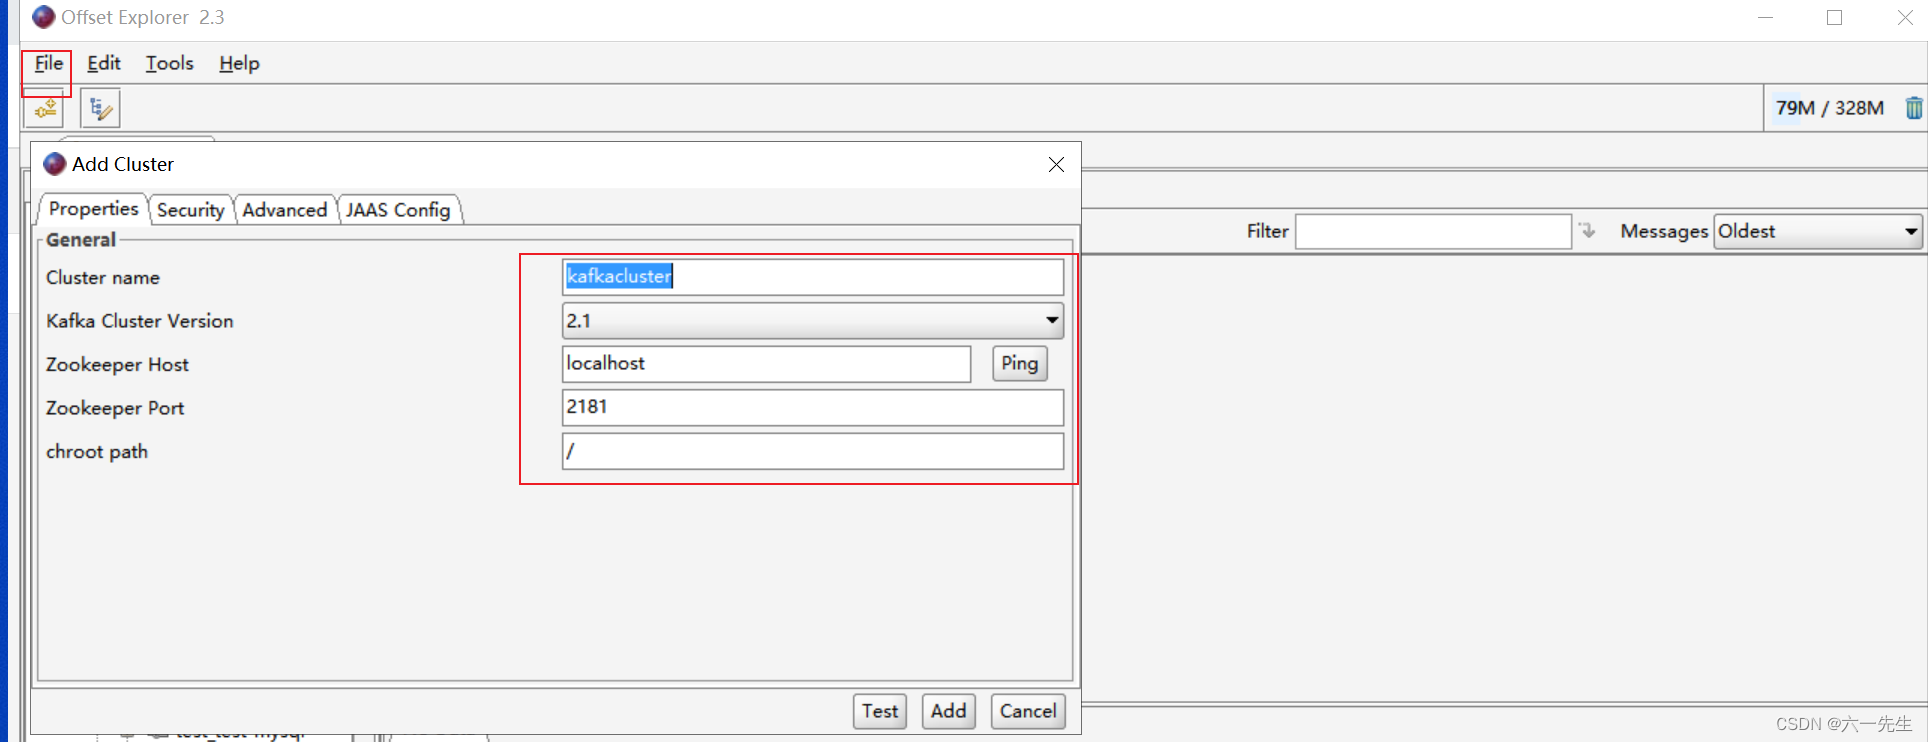Click the General section heading
Image resolution: width=1928 pixels, height=742 pixels.
coord(81,240)
